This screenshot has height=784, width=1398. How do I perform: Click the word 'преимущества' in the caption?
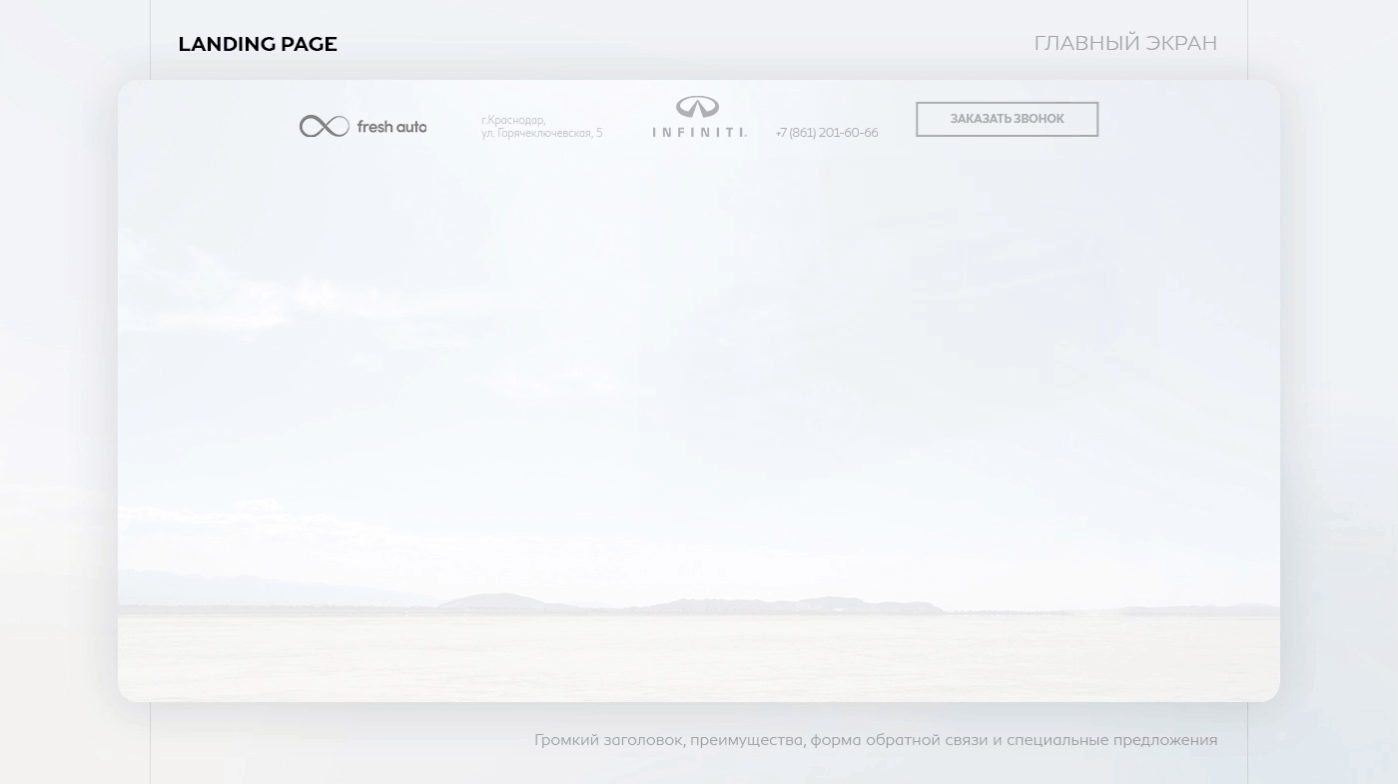coord(746,740)
